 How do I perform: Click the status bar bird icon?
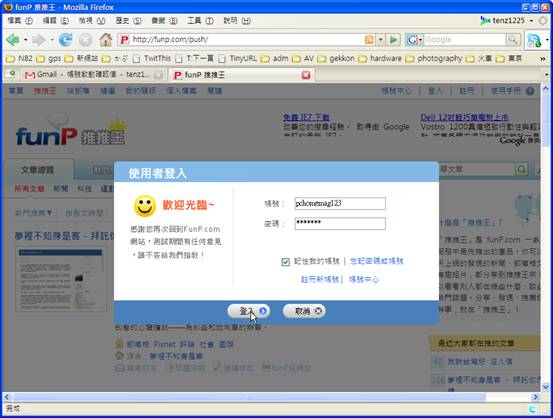click(531, 409)
